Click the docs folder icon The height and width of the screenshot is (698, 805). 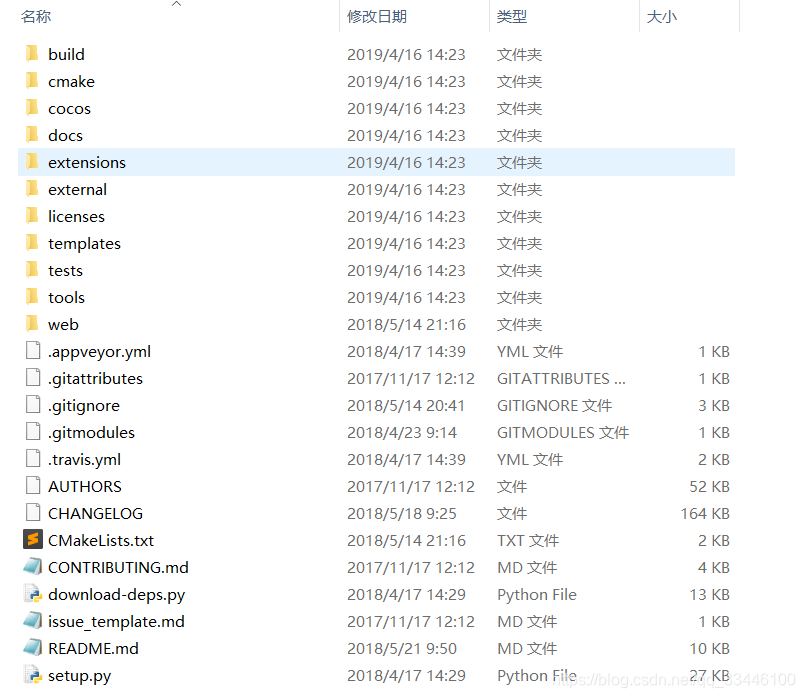32,134
